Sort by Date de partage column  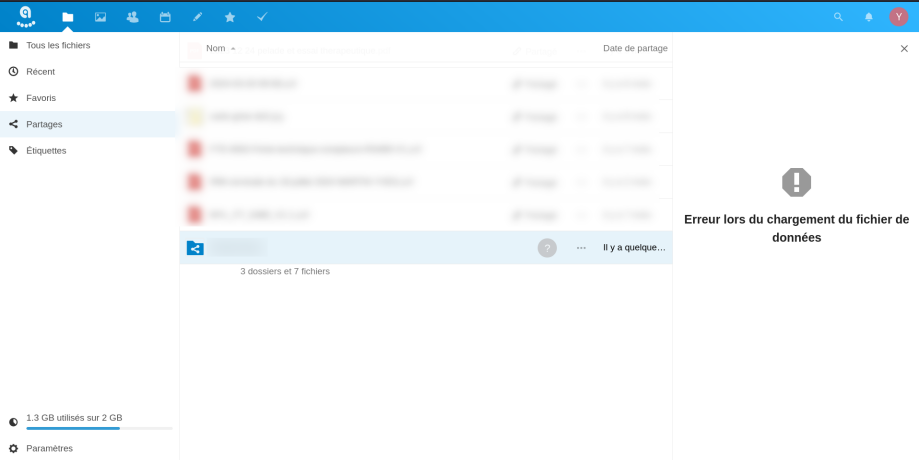click(634, 48)
